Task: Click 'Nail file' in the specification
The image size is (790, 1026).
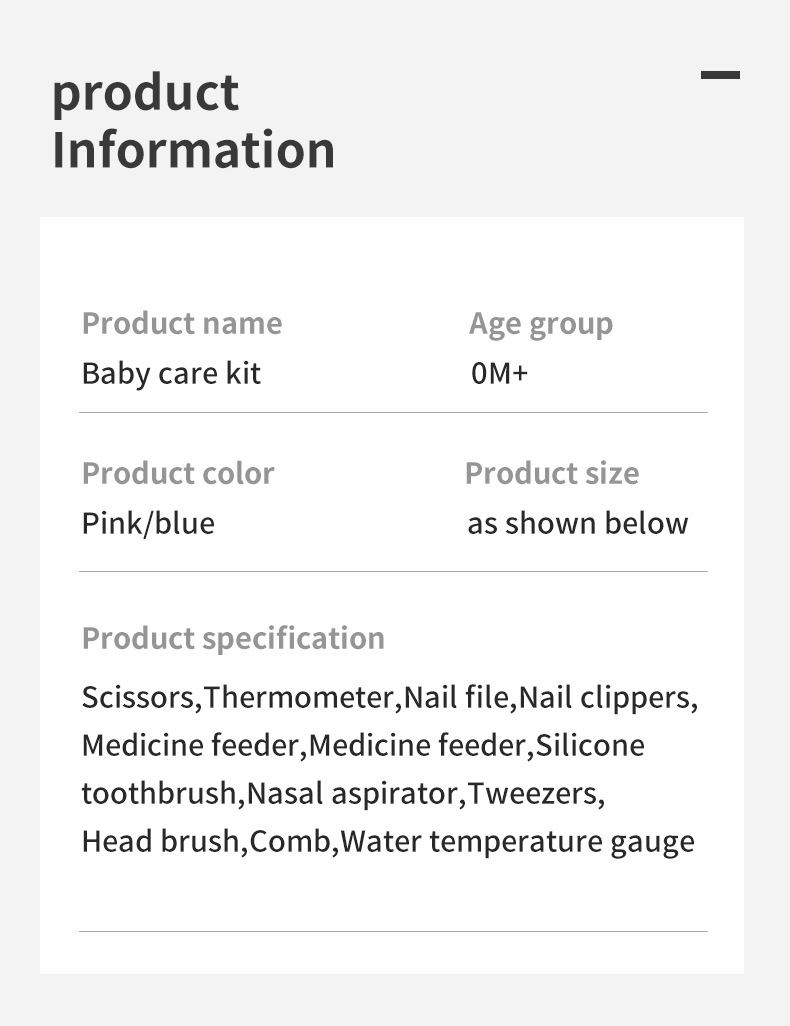Action: coord(456,698)
